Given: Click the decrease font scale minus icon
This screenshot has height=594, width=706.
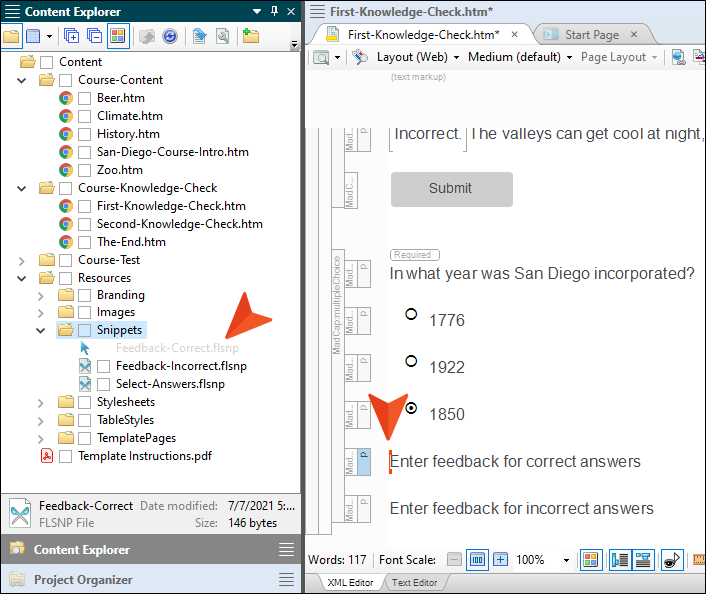Looking at the screenshot, I should click(454, 560).
